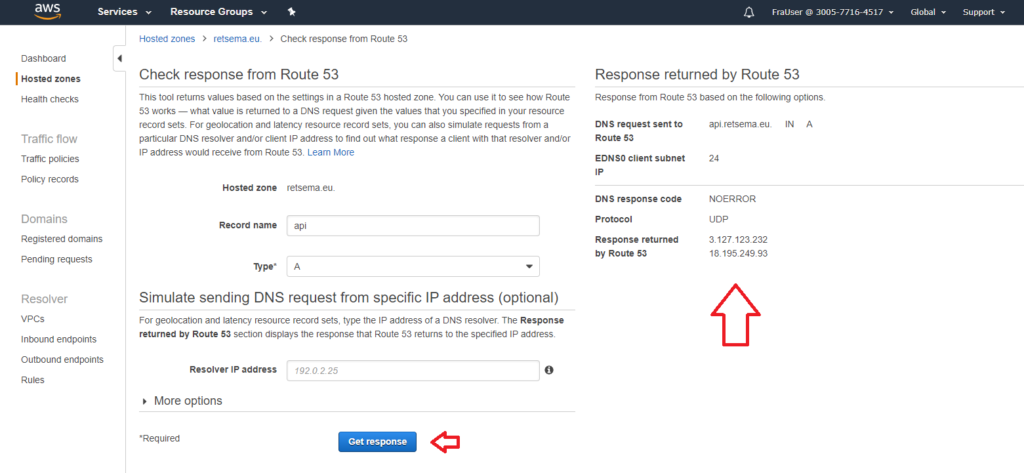Screen dimensions: 1024x473
Task: Open the Type dropdown showing A
Action: point(413,266)
